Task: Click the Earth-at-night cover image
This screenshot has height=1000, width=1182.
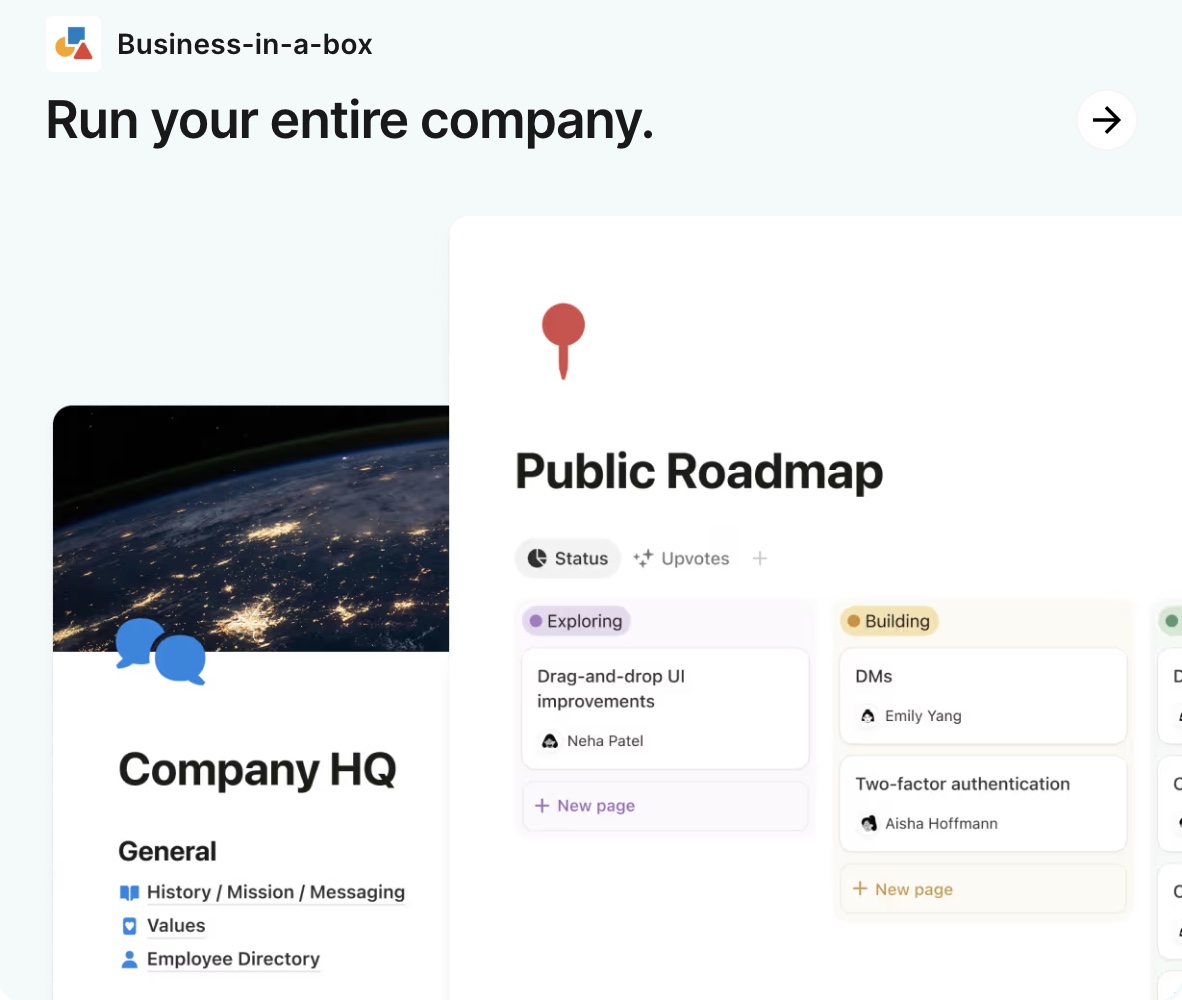Action: point(251,528)
